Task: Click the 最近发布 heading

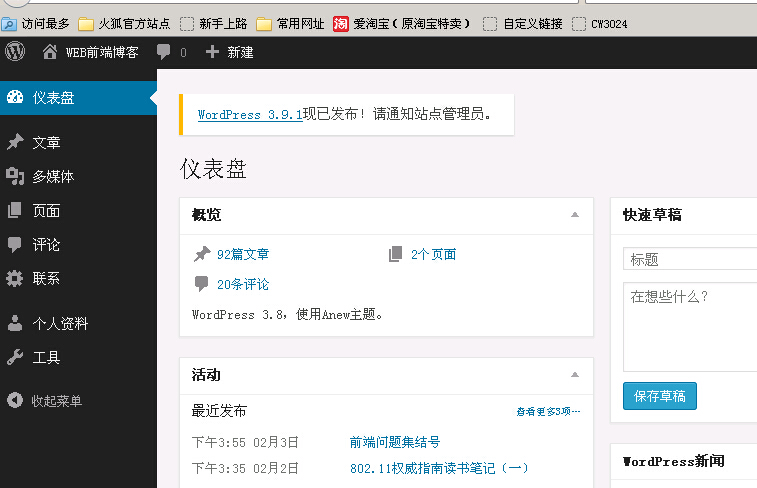Action: point(219,411)
